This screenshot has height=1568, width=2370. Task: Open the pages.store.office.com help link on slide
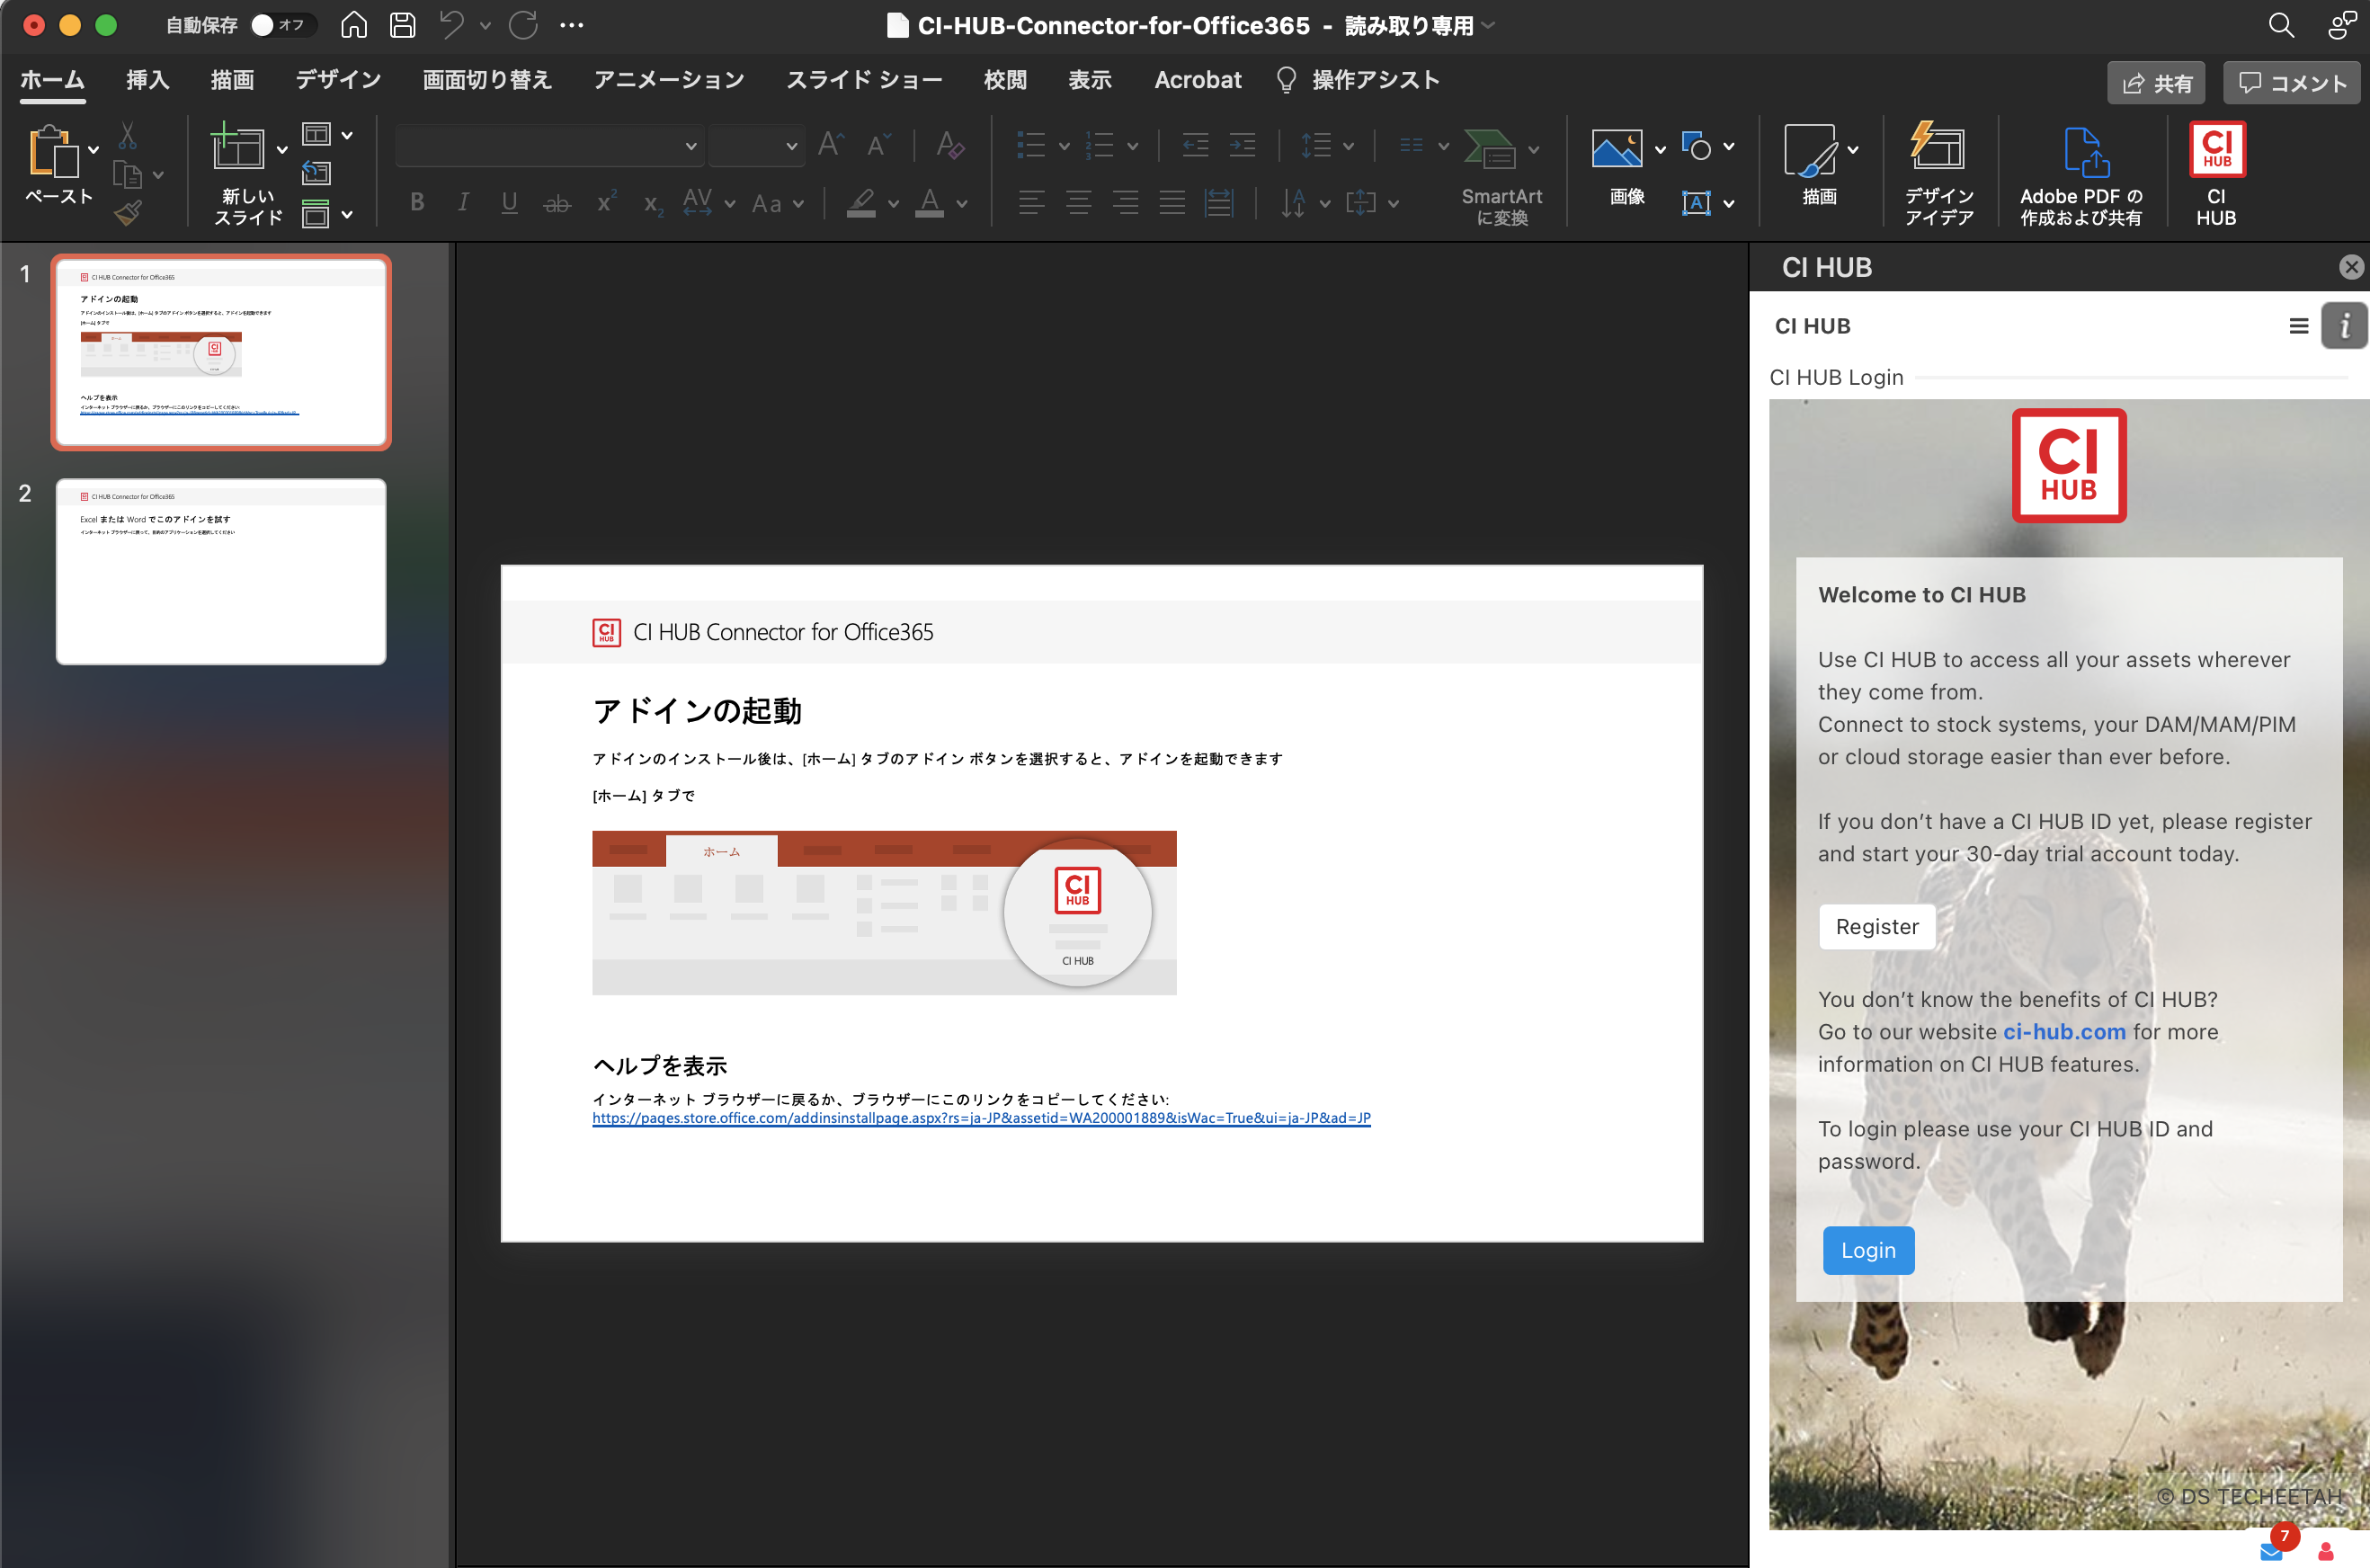[981, 1118]
